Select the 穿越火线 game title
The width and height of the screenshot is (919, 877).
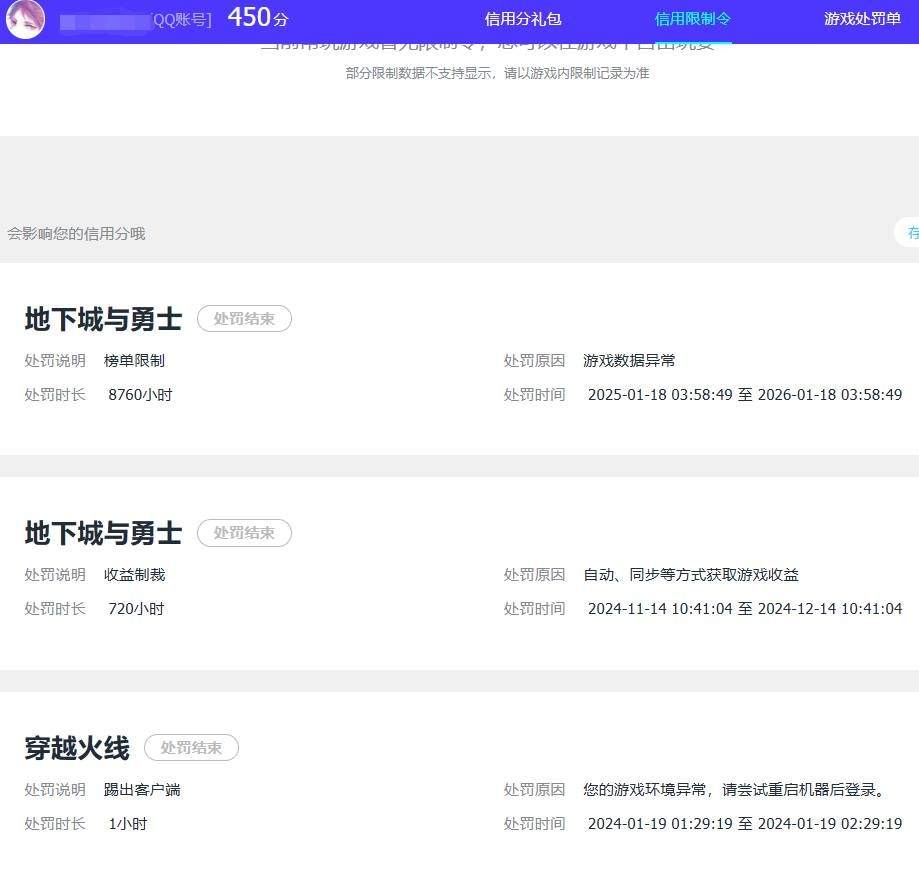pyautogui.click(x=77, y=749)
